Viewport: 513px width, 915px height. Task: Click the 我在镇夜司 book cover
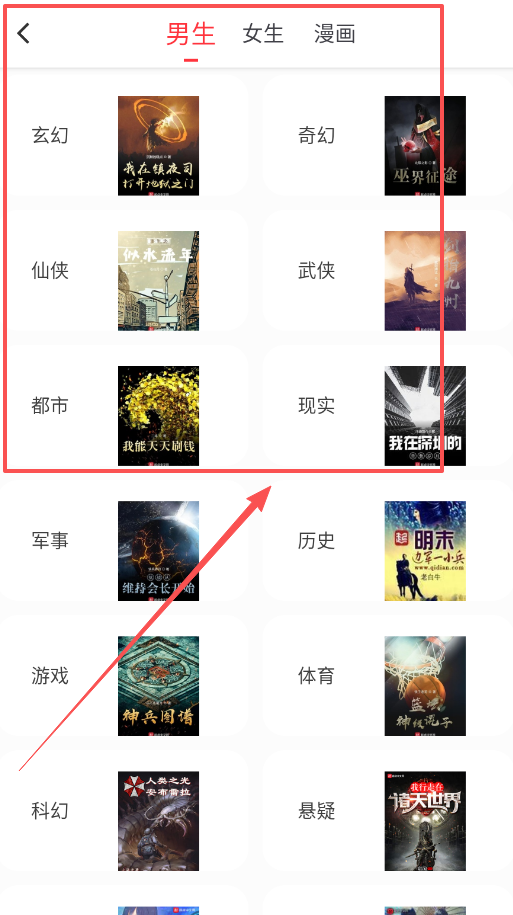coord(158,146)
